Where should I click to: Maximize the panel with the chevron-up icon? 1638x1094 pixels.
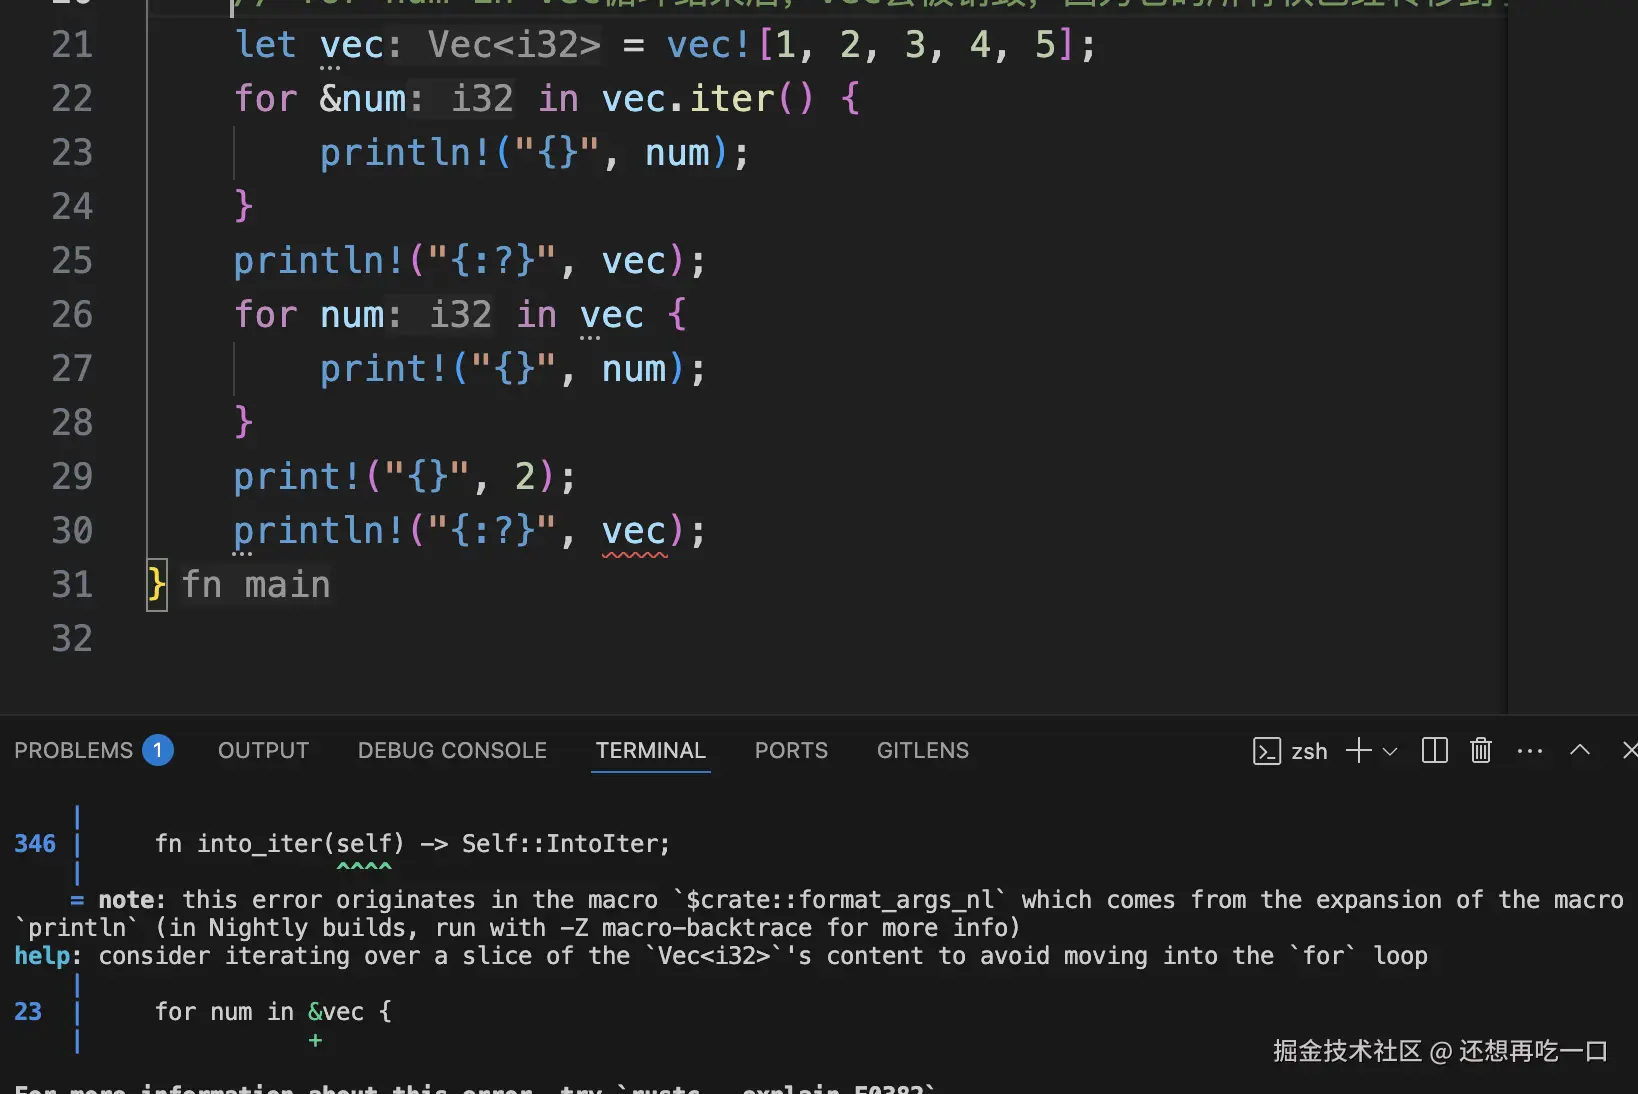[x=1580, y=750]
